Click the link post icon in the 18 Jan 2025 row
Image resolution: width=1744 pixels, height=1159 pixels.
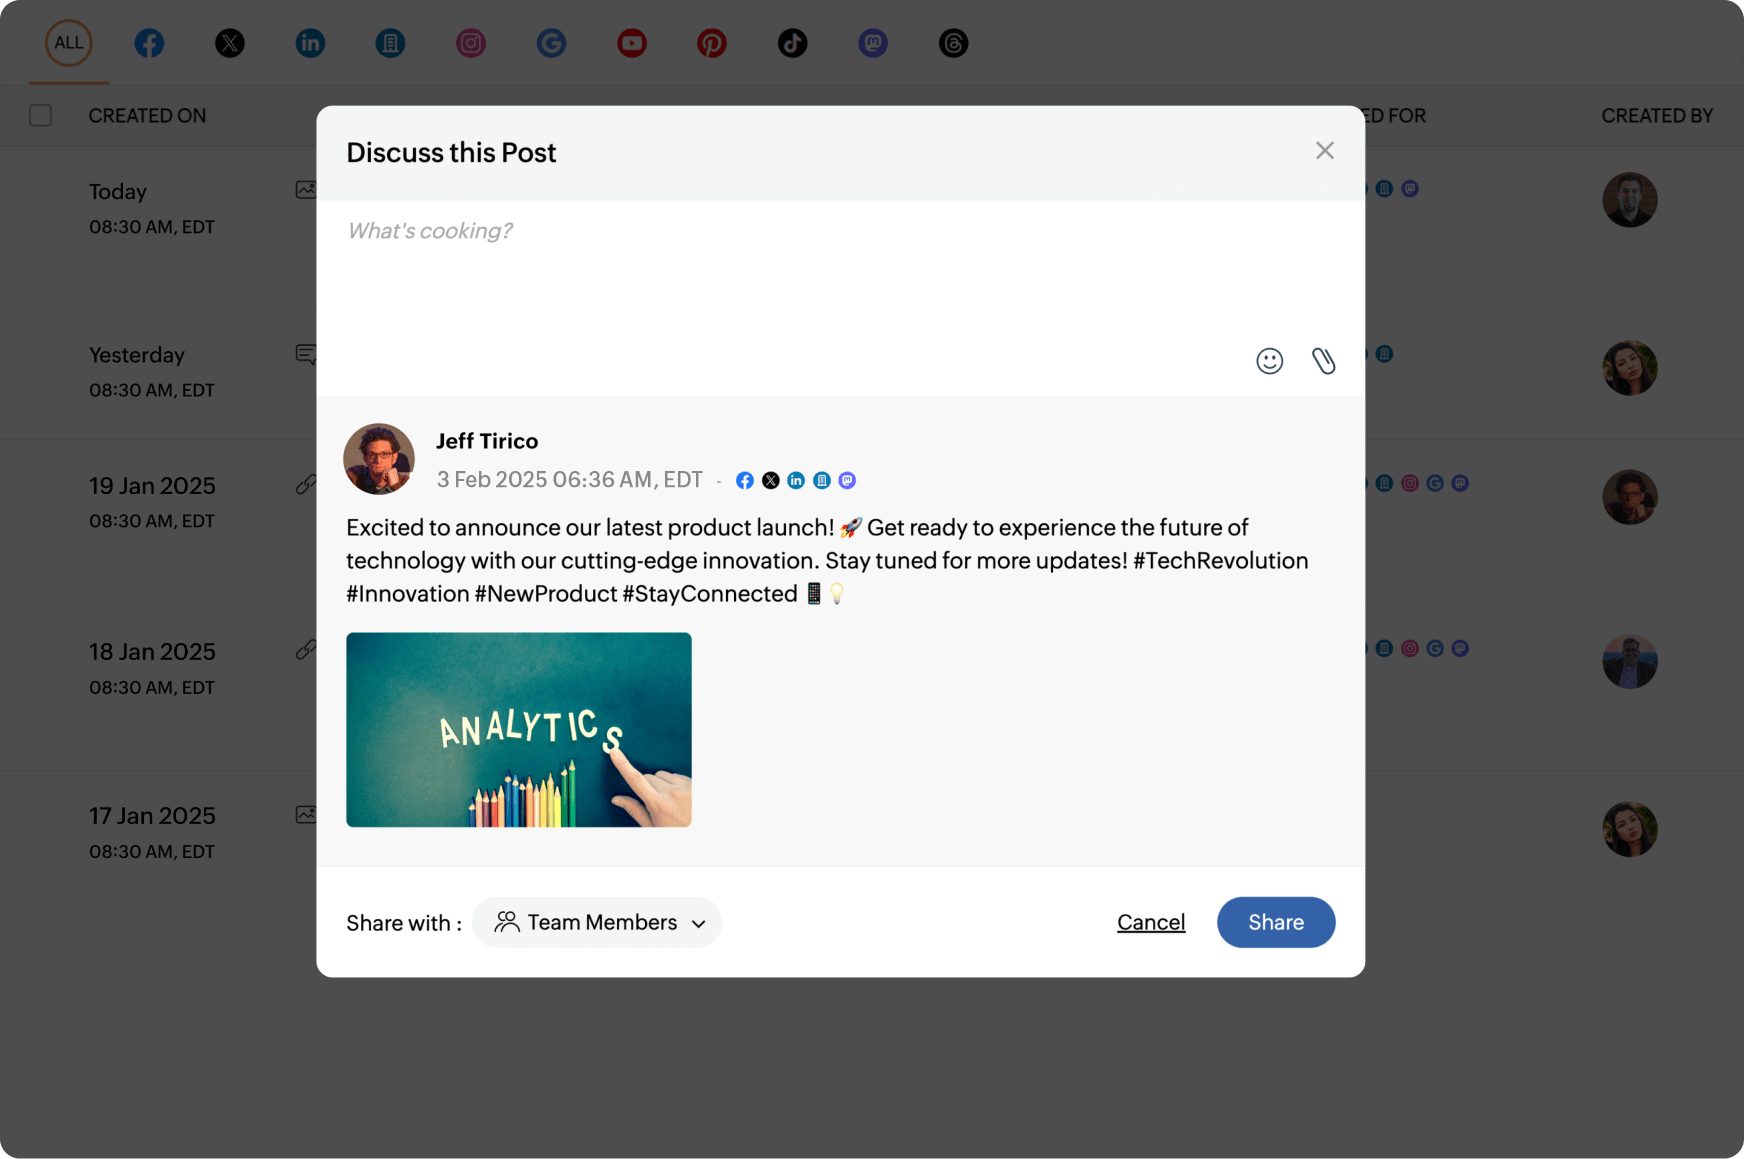(306, 650)
